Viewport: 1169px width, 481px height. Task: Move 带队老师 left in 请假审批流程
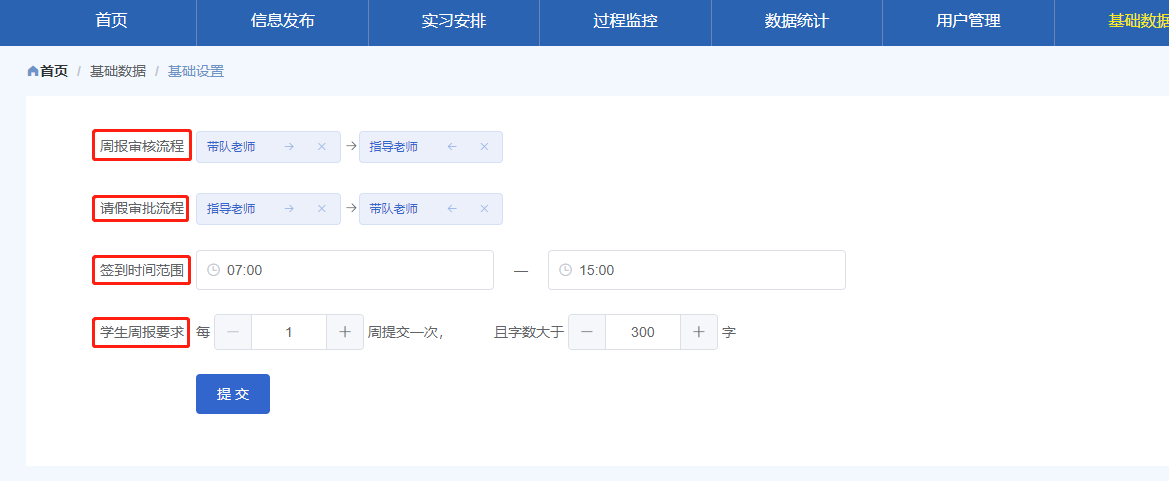(452, 209)
